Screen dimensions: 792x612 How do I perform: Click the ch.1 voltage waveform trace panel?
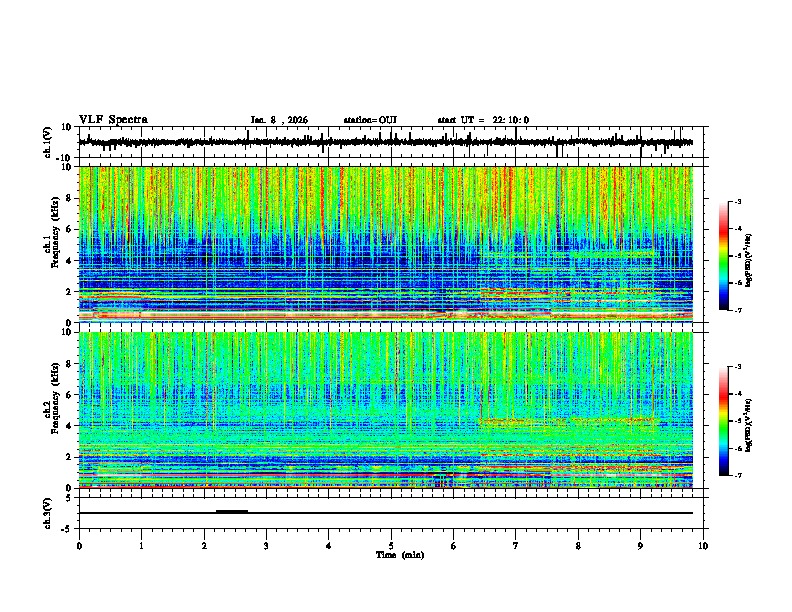pyautogui.click(x=393, y=142)
